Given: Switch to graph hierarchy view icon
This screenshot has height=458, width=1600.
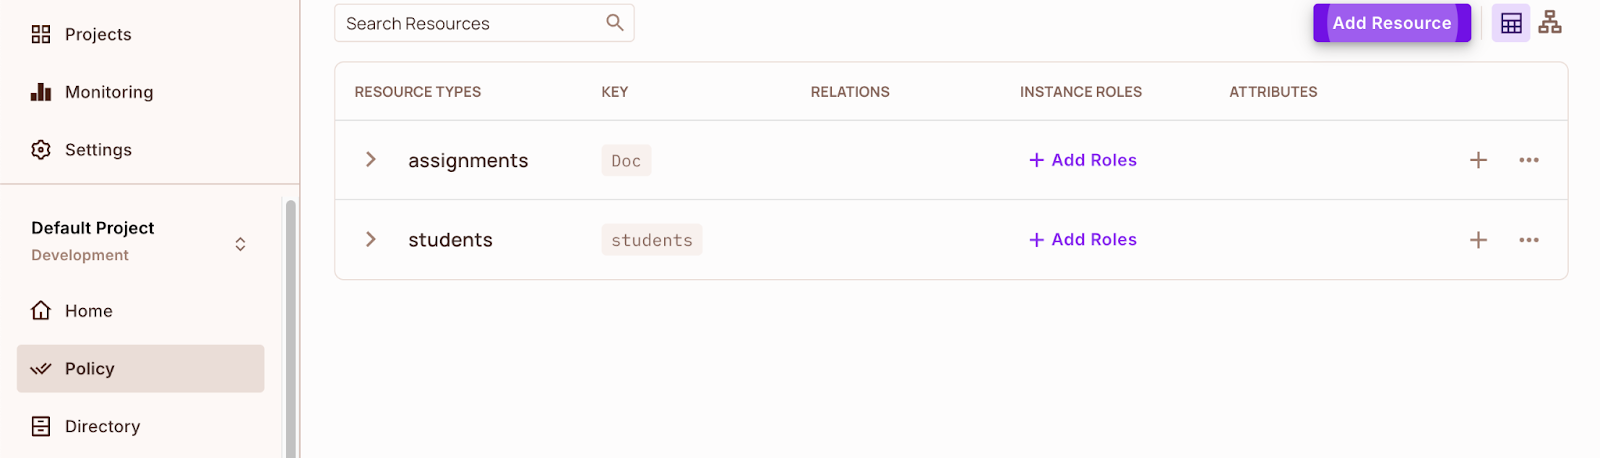Looking at the screenshot, I should tap(1550, 23).
